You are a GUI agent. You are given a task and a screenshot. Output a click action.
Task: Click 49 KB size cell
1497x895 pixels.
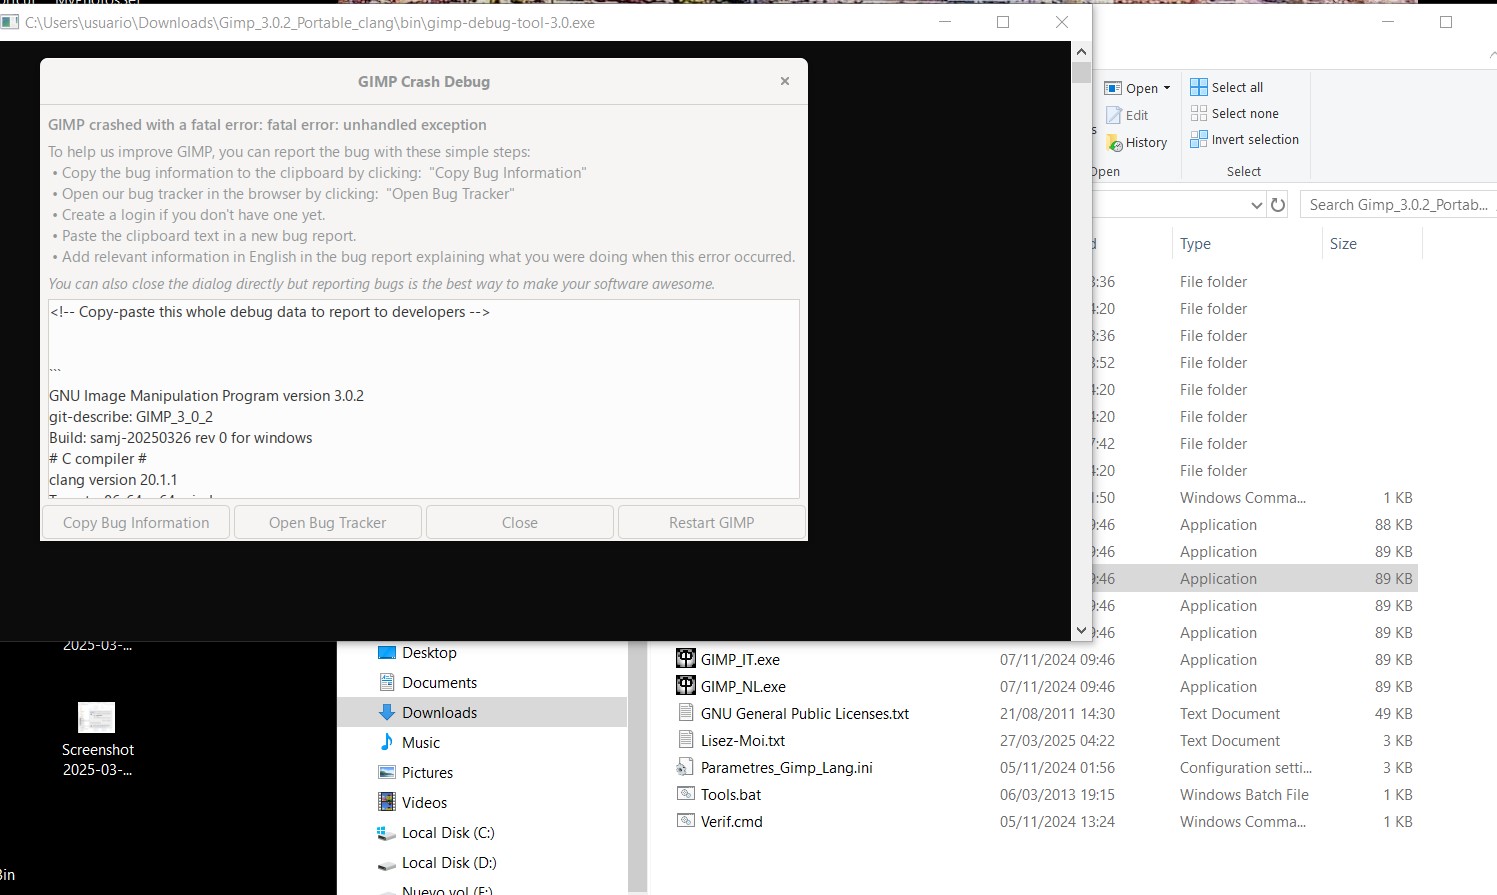pos(1393,713)
